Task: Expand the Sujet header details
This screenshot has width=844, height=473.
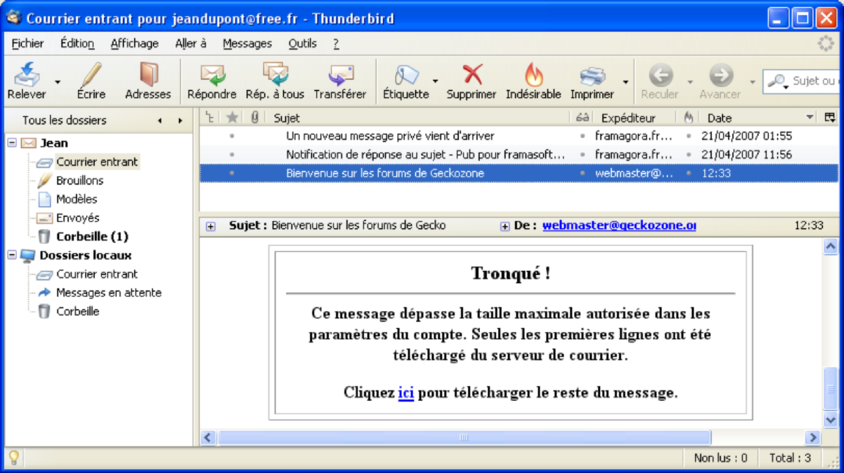Action: coord(210,226)
